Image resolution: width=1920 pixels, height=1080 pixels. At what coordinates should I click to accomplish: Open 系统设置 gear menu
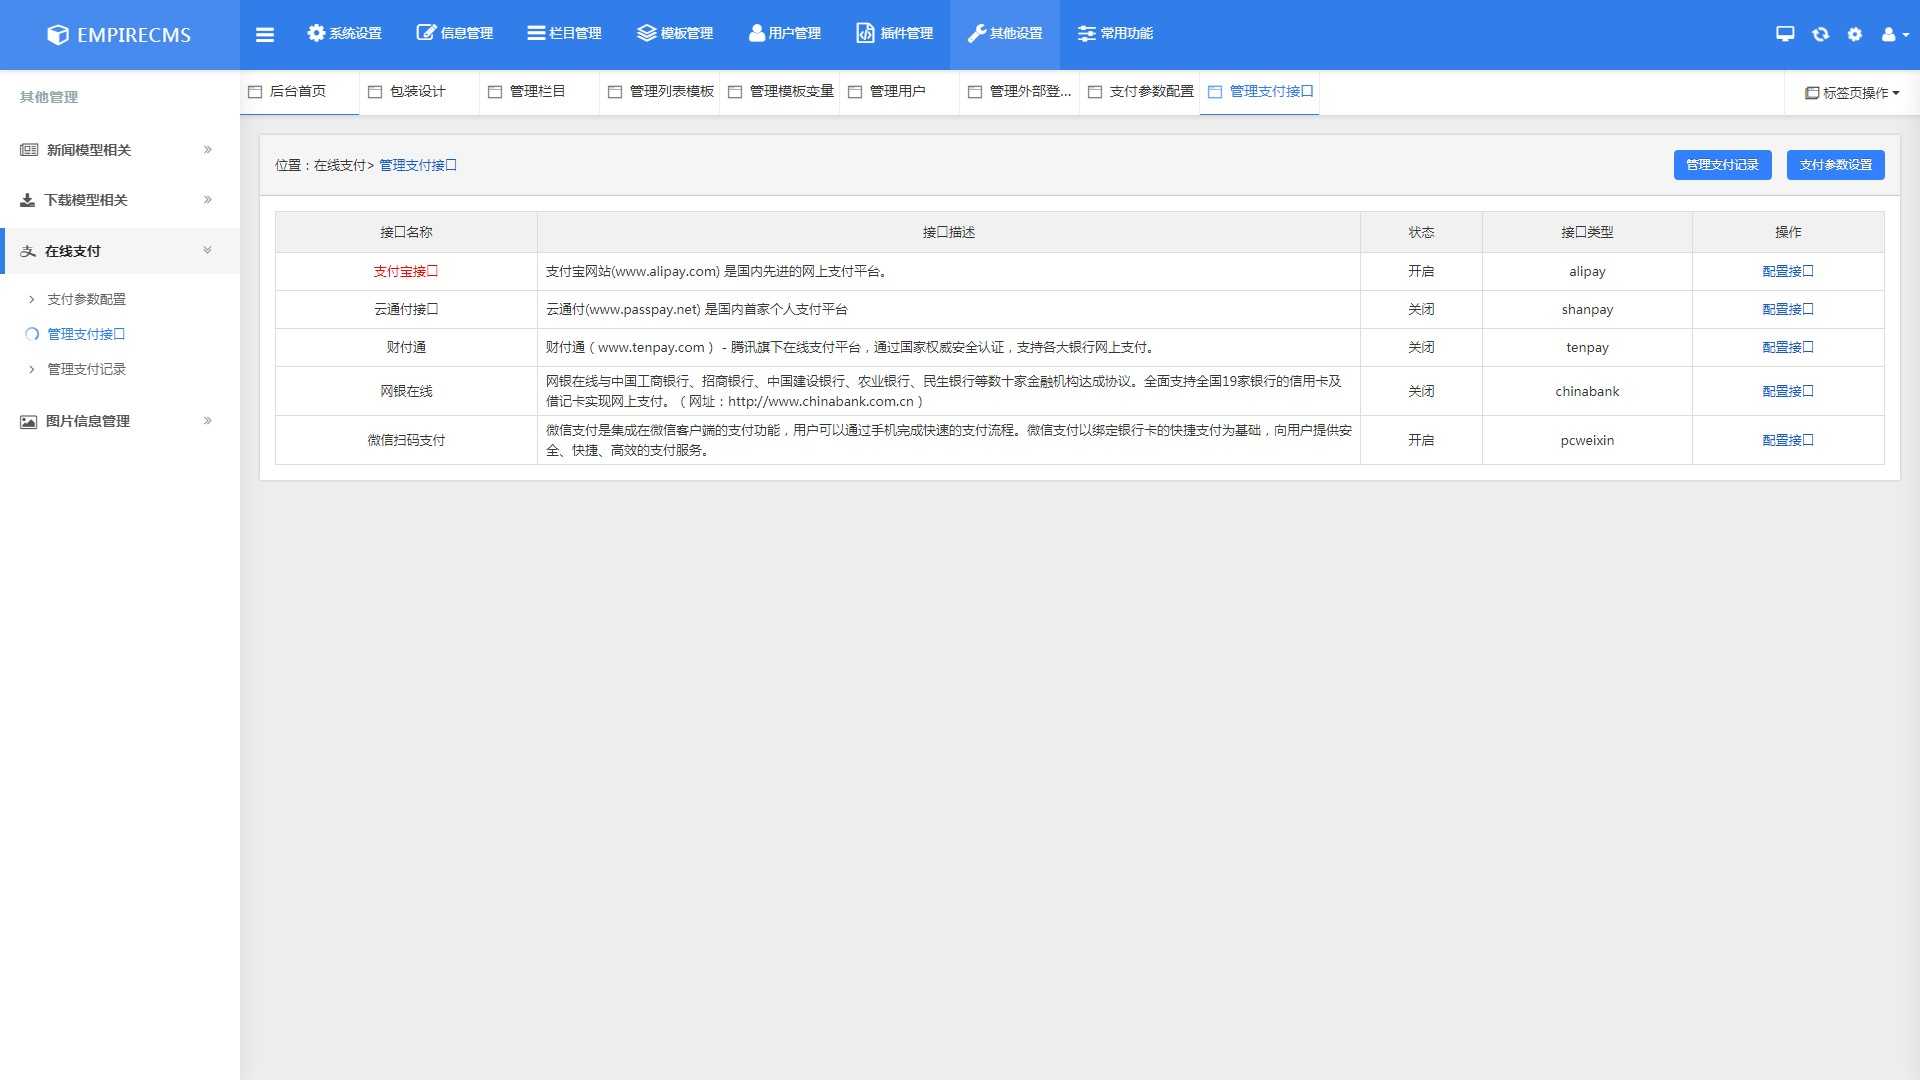(344, 34)
